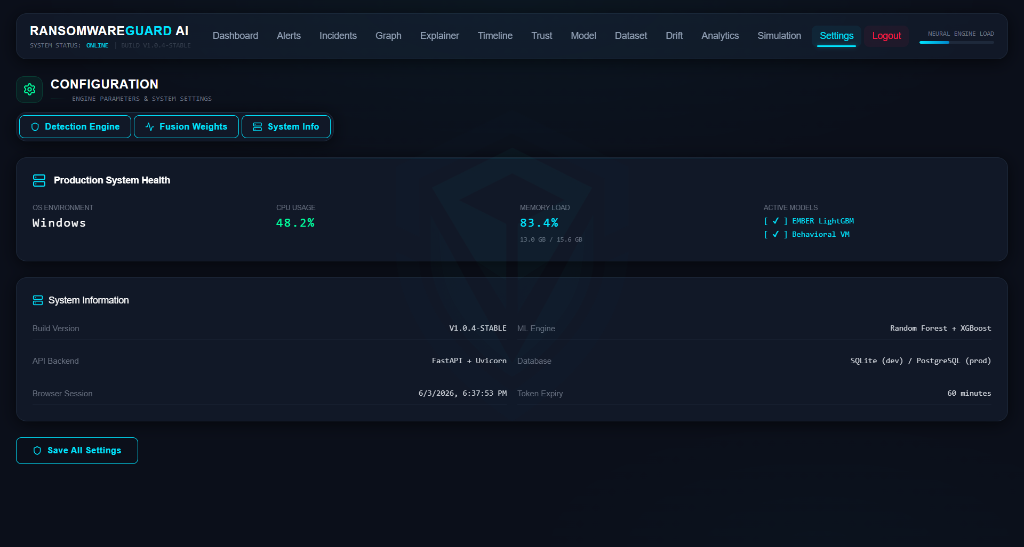Click the Token Expiry label

[540, 394]
